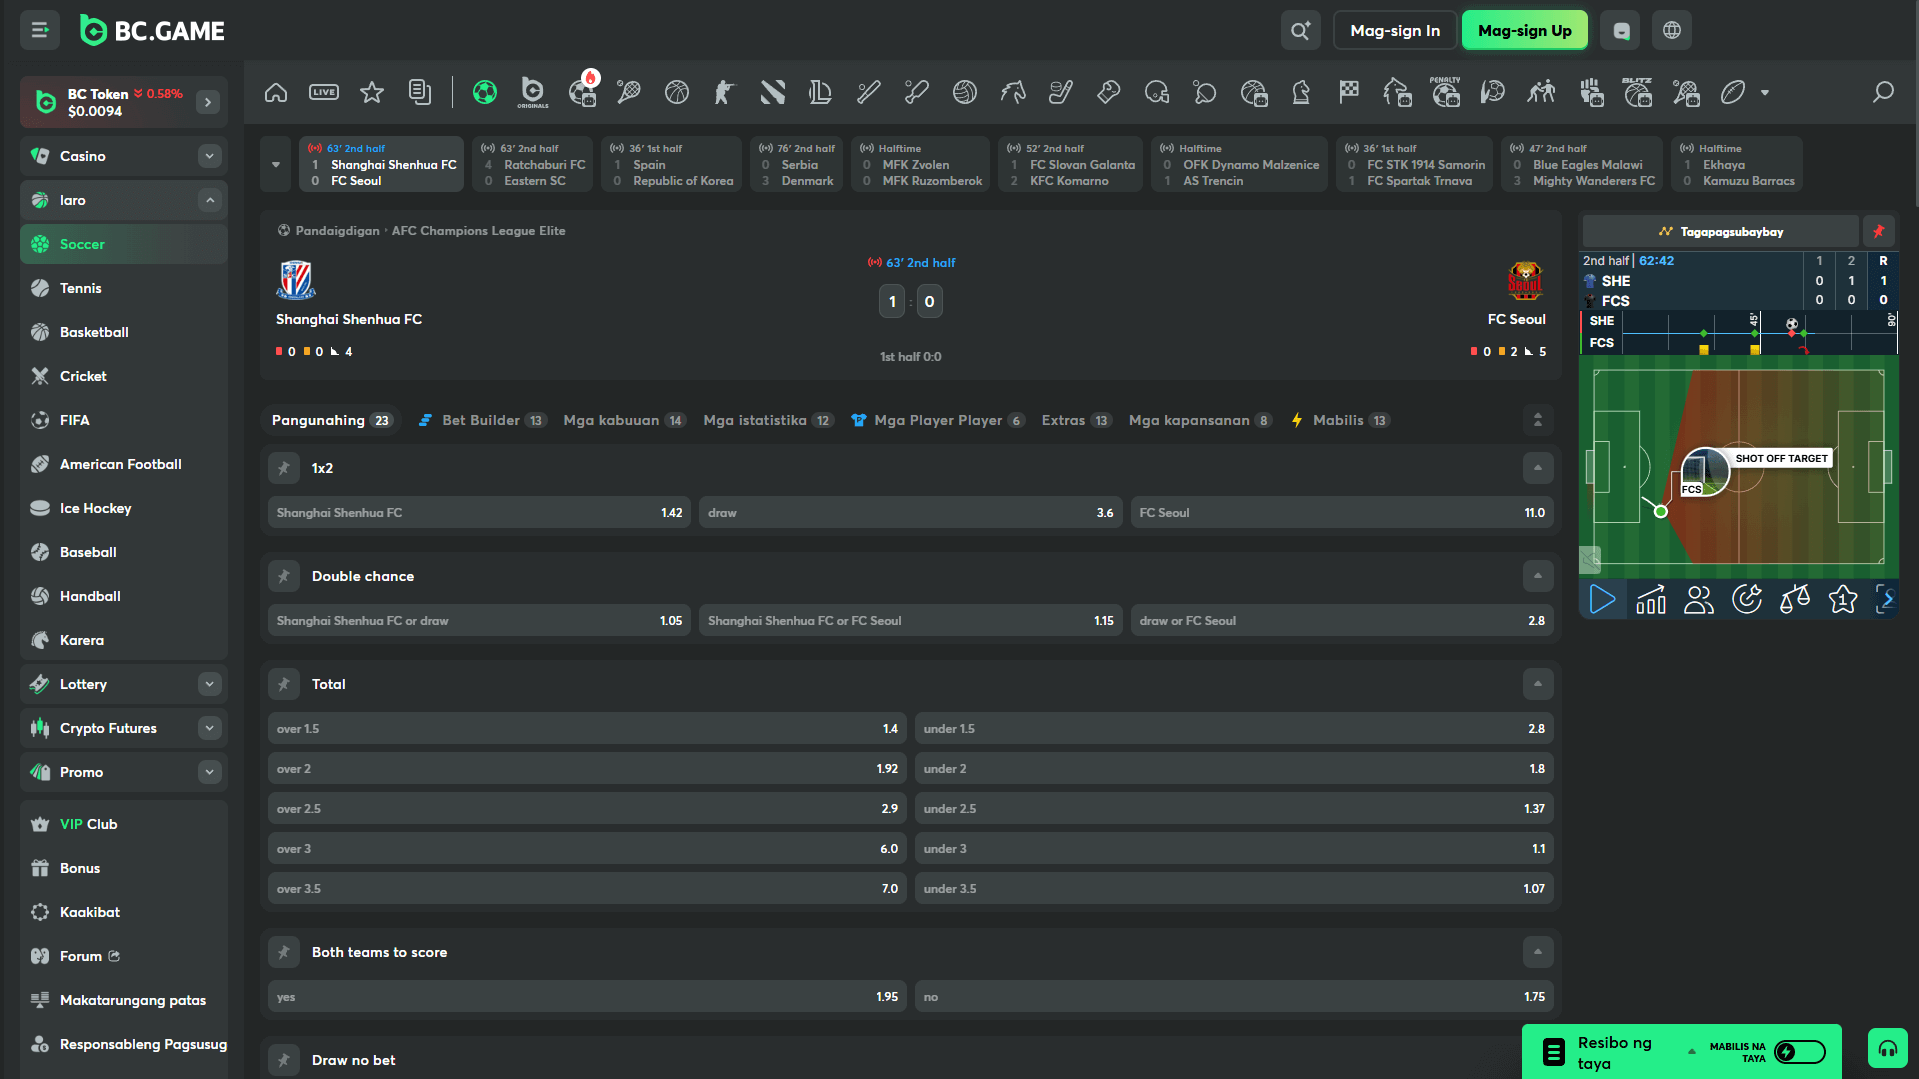Viewport: 1919px width, 1079px height.
Task: Select the Penalty shootout icon
Action: click(1445, 93)
